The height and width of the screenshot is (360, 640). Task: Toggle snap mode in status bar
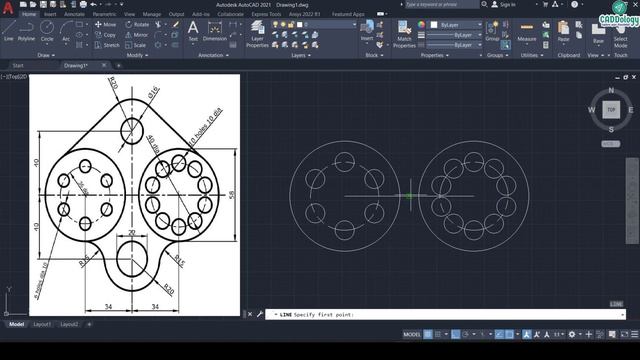pos(438,334)
